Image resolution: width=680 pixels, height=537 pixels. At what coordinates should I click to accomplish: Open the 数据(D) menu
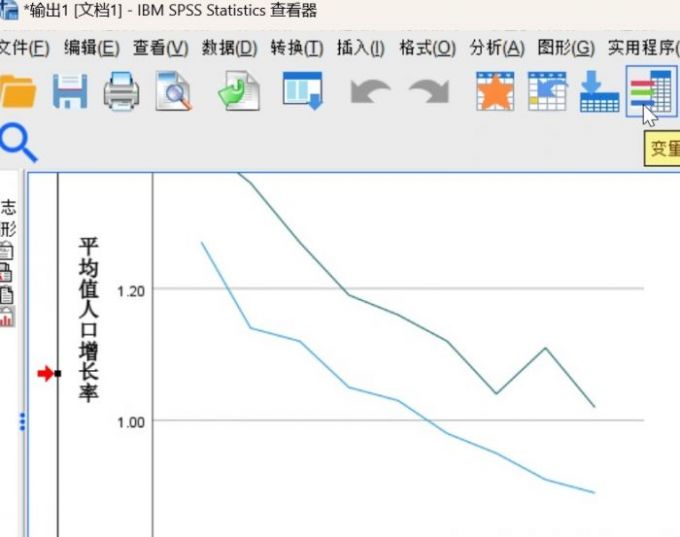(229, 48)
